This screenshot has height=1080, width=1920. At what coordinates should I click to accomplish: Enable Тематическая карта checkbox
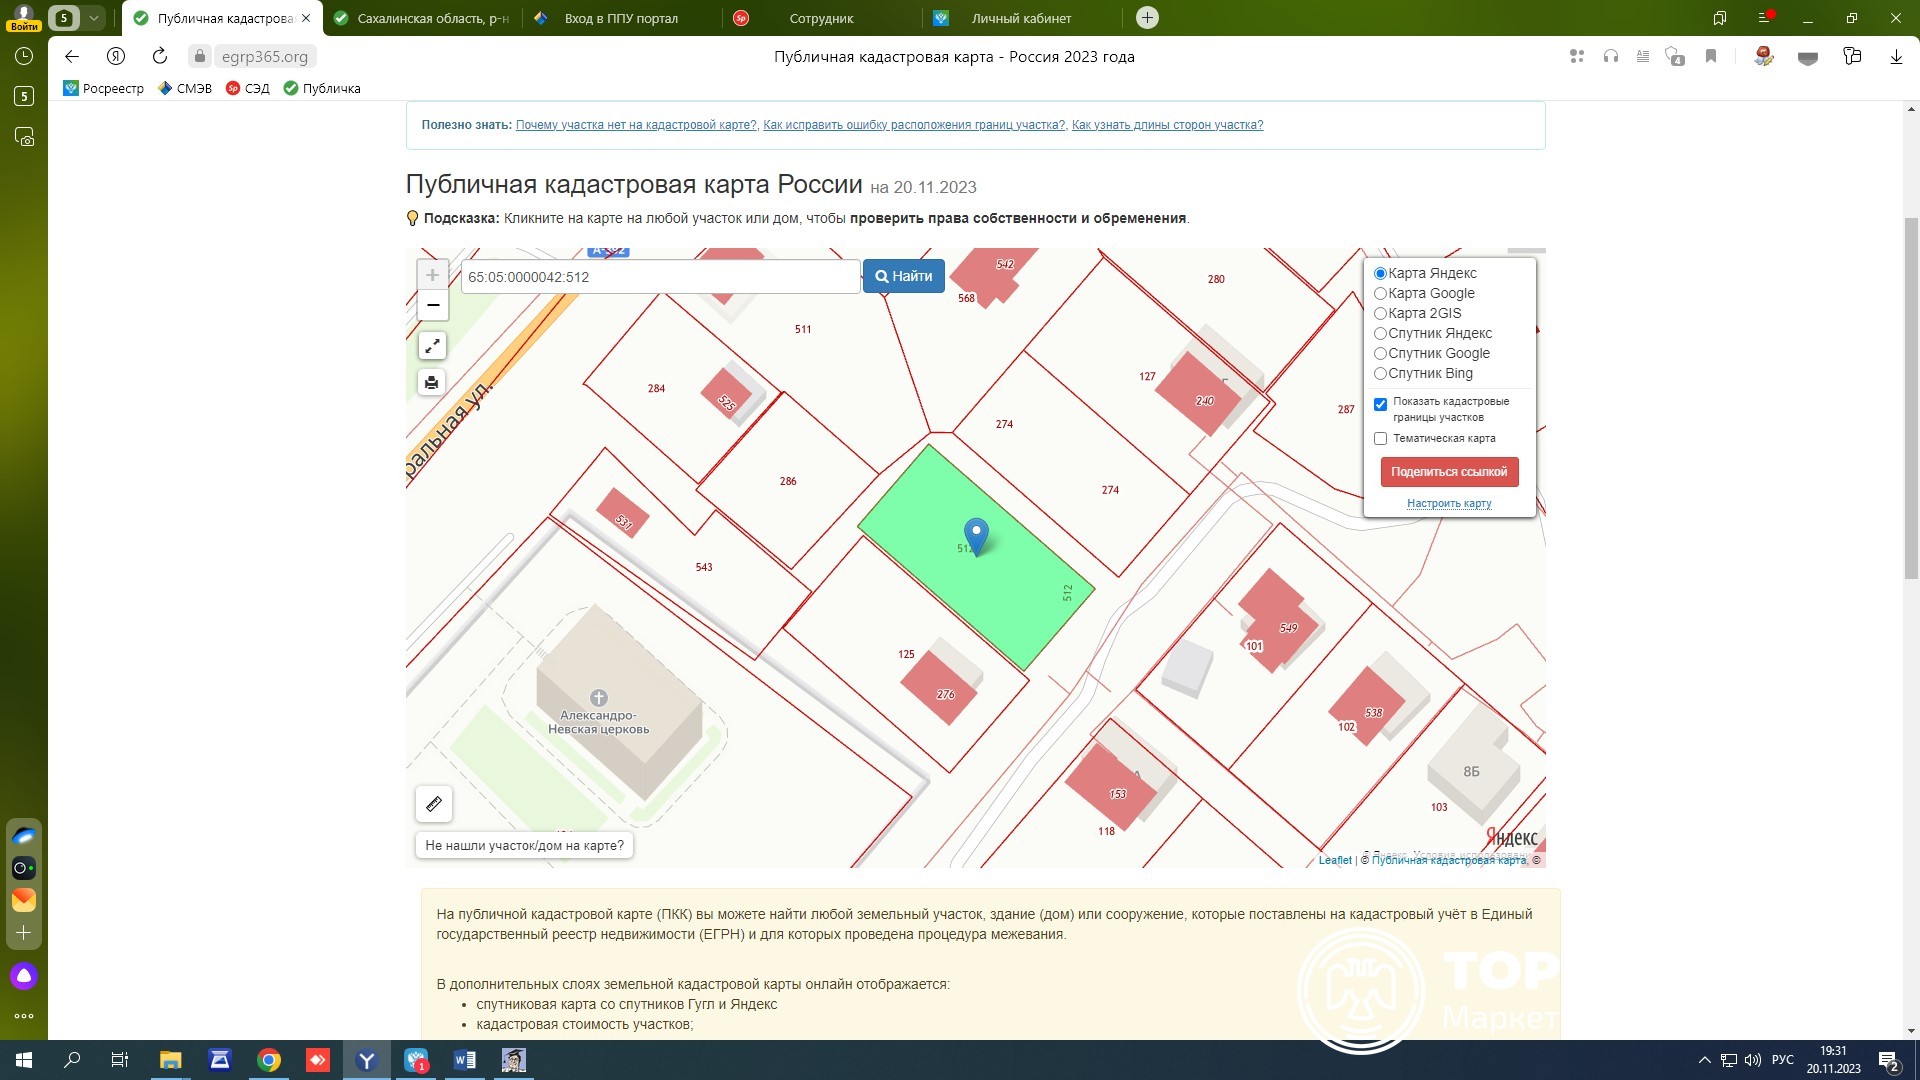pos(1380,438)
